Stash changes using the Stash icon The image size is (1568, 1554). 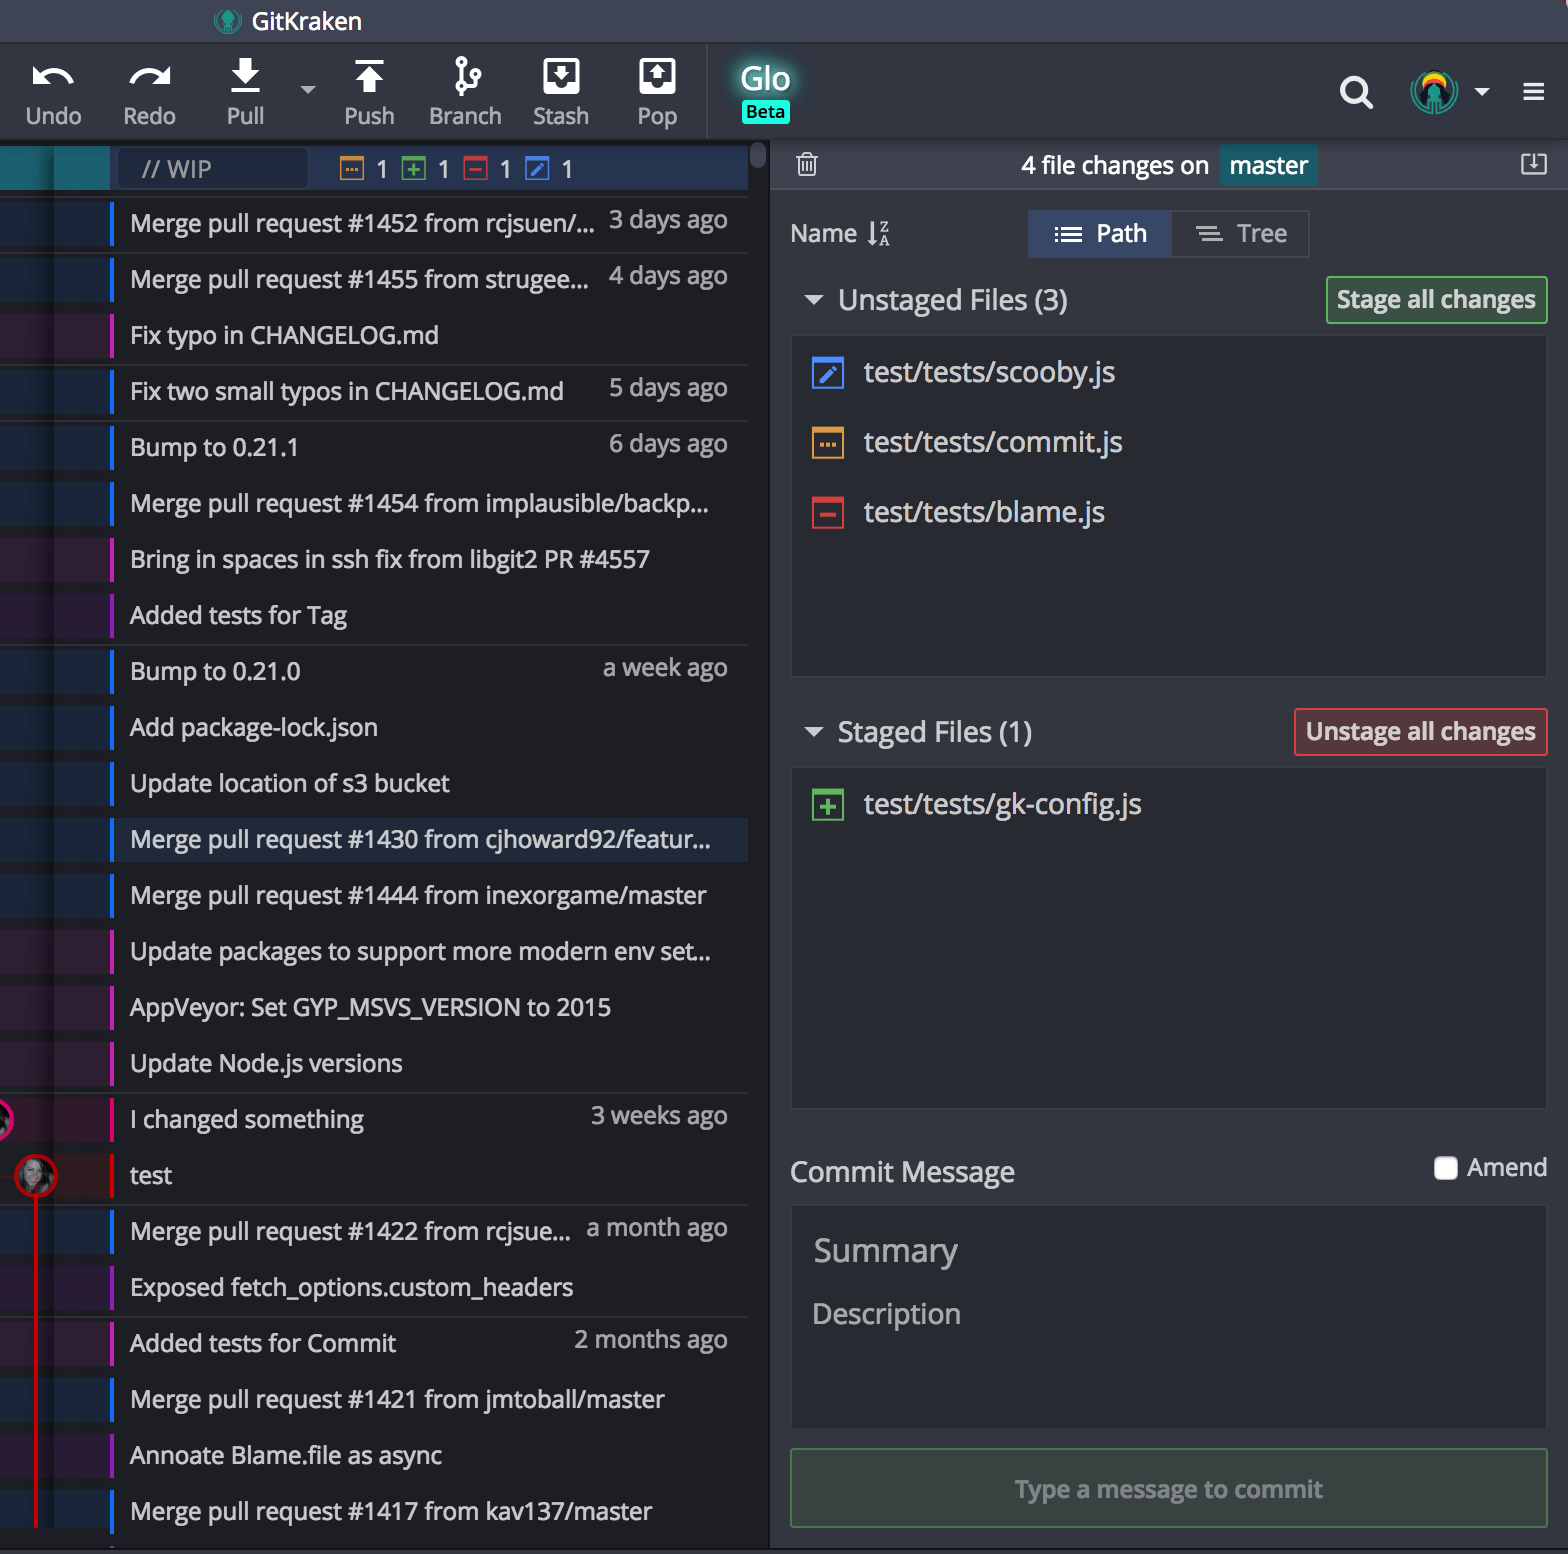pyautogui.click(x=560, y=78)
